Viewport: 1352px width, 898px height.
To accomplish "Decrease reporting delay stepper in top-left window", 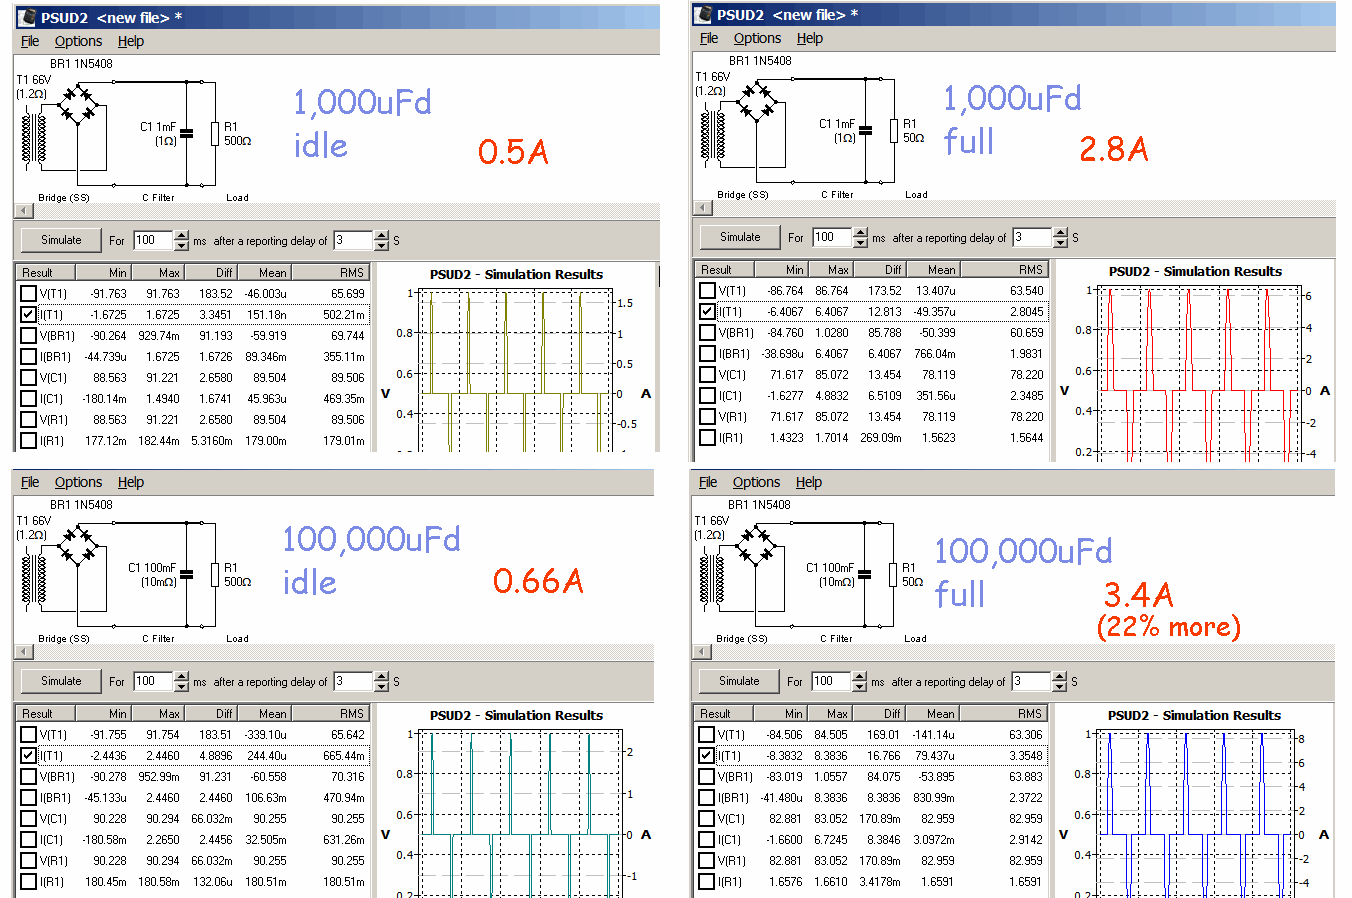I will (381, 245).
